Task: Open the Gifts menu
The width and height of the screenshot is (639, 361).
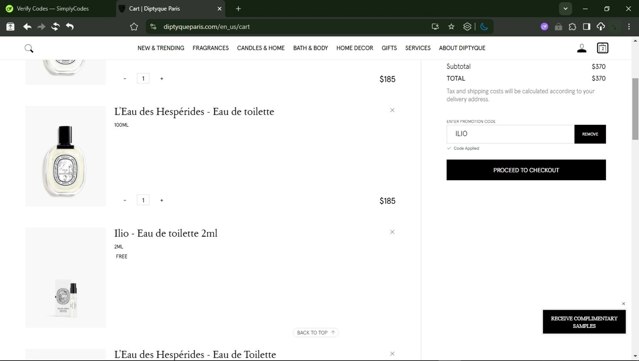Action: click(x=389, y=48)
